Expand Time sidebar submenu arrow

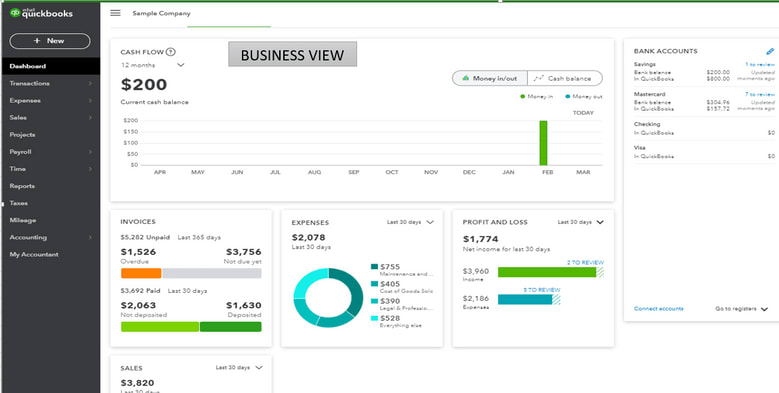[90, 169]
